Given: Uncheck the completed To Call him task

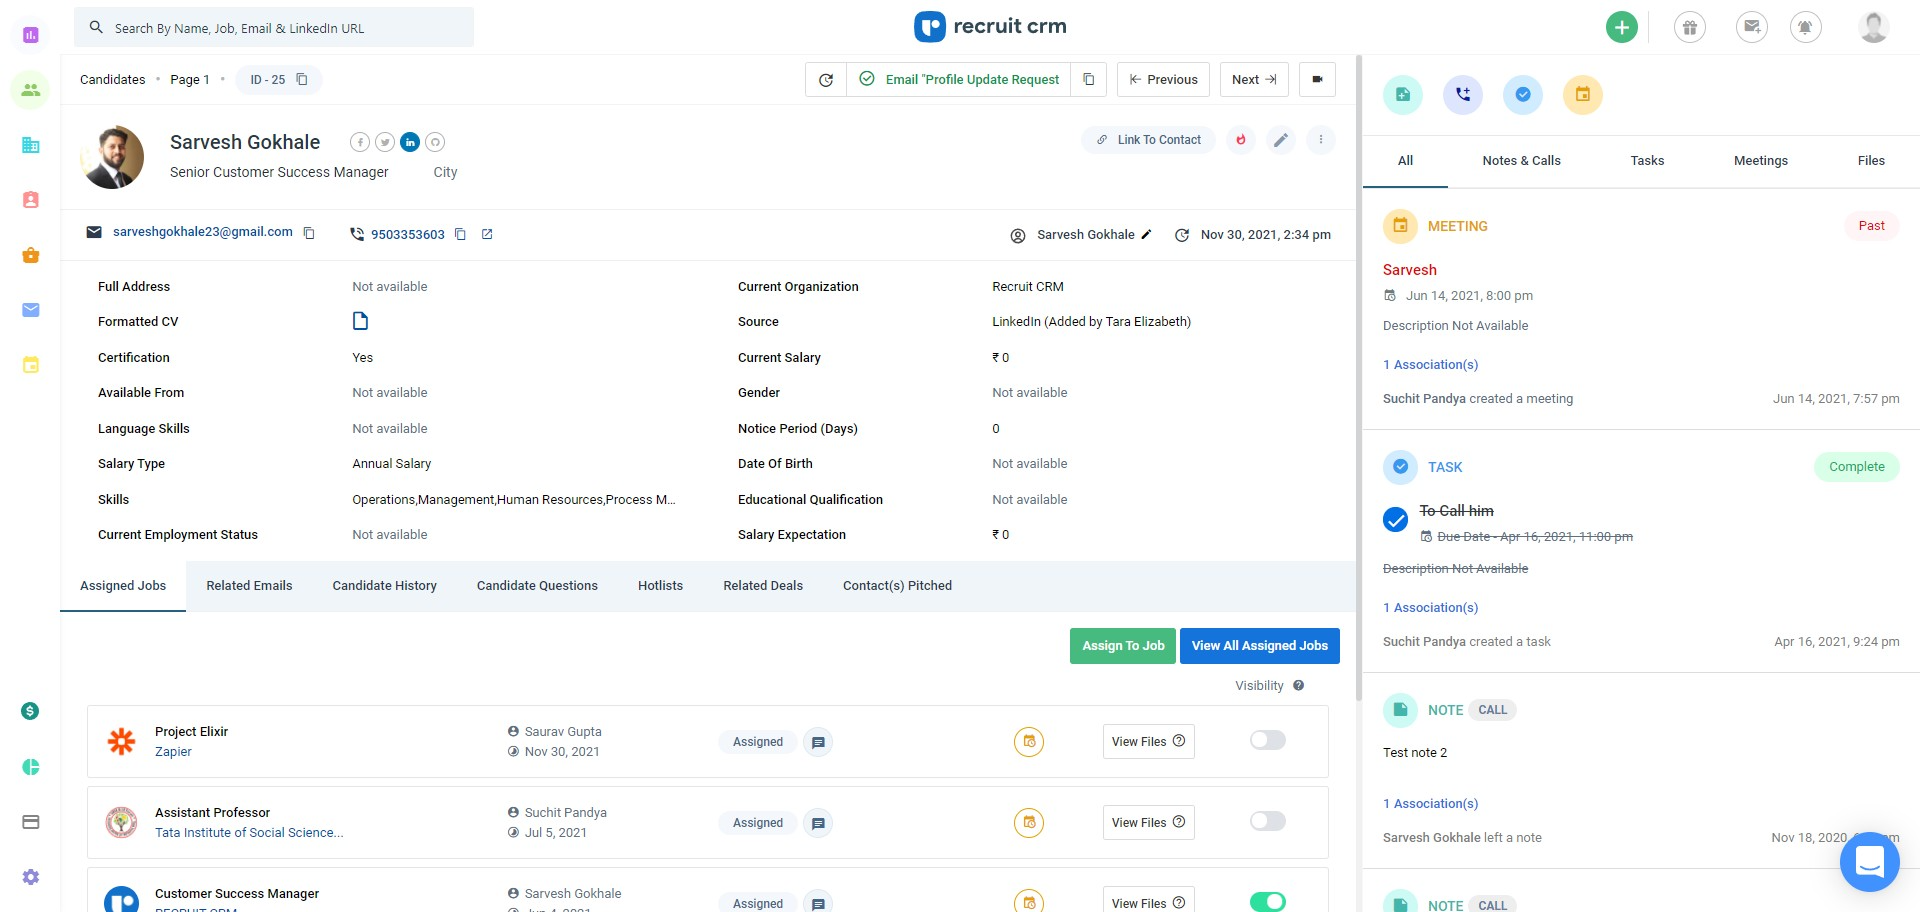Looking at the screenshot, I should 1395,520.
